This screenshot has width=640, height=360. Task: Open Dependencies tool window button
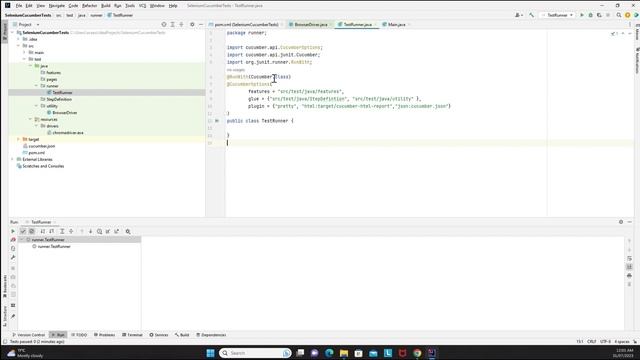point(211,335)
